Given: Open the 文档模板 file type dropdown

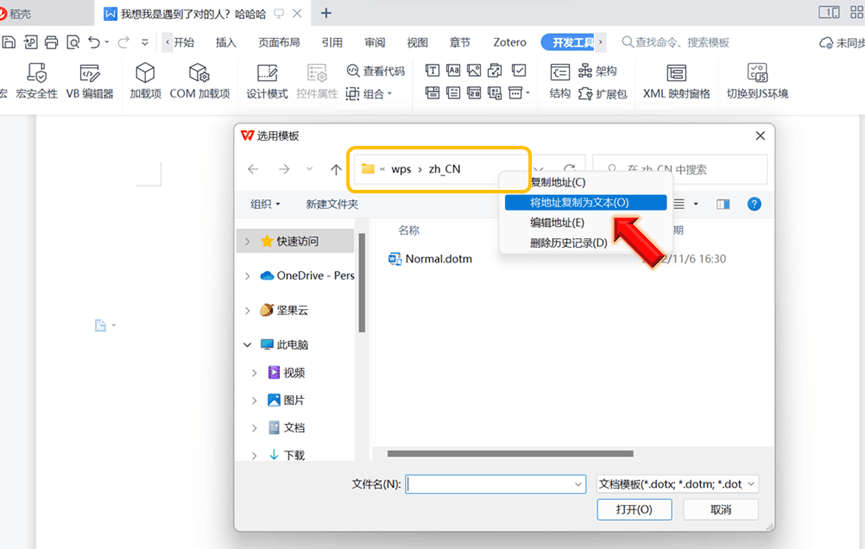Looking at the screenshot, I should [677, 484].
